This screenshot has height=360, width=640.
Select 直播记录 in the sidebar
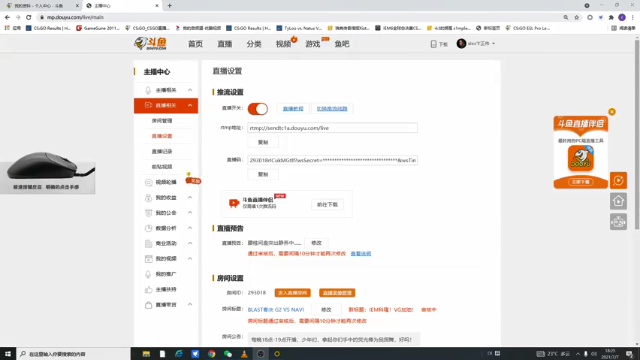(162, 151)
